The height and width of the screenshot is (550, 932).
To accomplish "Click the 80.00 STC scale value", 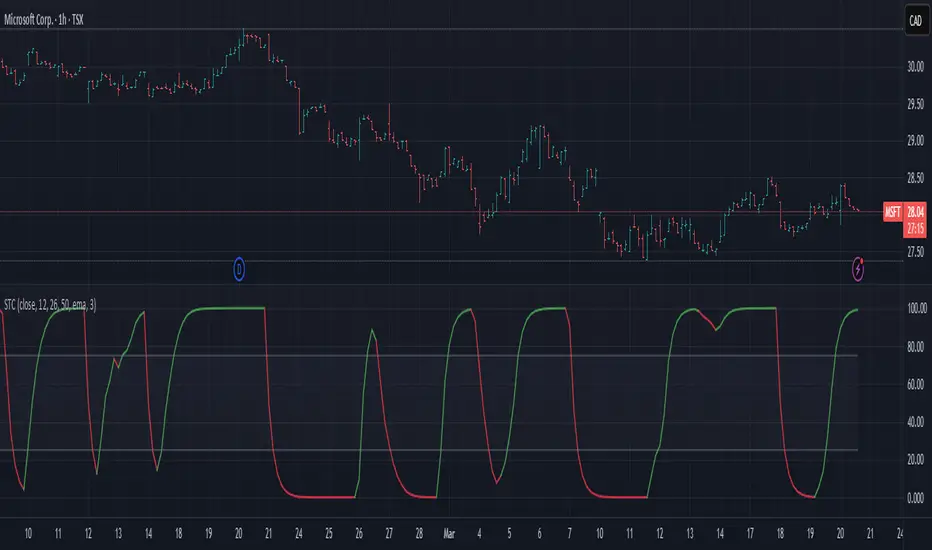I will coord(915,347).
